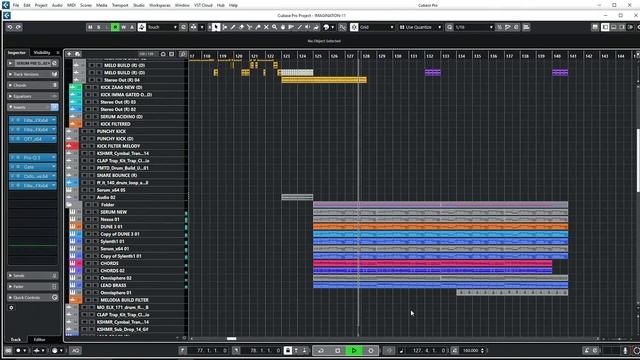Viewport: 640px width, 360px height.
Task: Switch to the Visibility tab
Action: tap(42, 53)
